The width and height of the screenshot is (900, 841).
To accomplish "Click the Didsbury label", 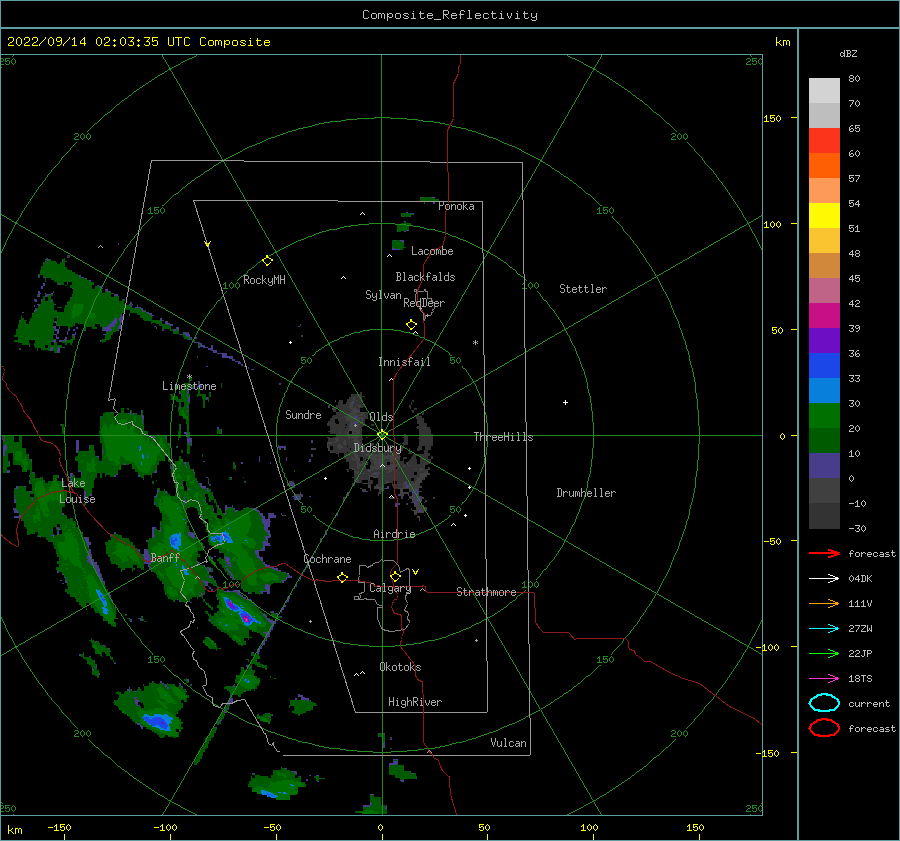I will pyautogui.click(x=377, y=448).
